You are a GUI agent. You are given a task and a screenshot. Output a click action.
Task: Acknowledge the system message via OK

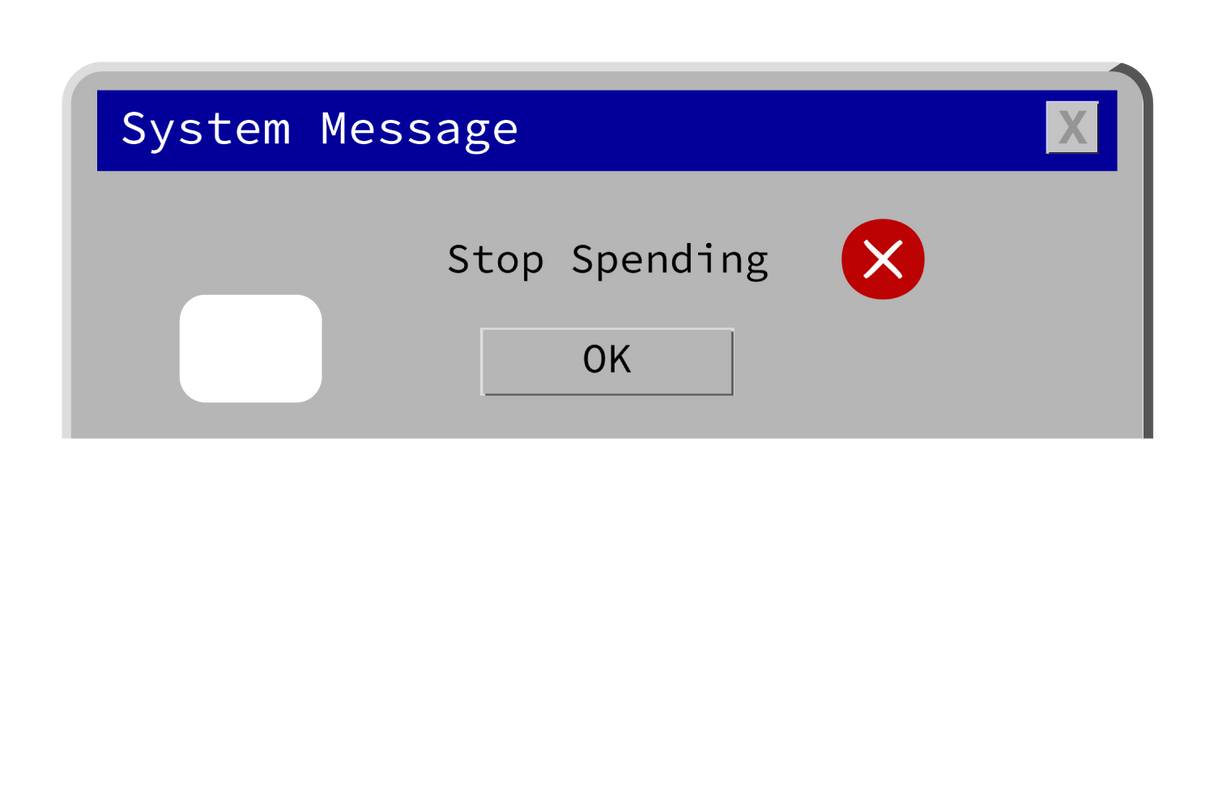607,361
